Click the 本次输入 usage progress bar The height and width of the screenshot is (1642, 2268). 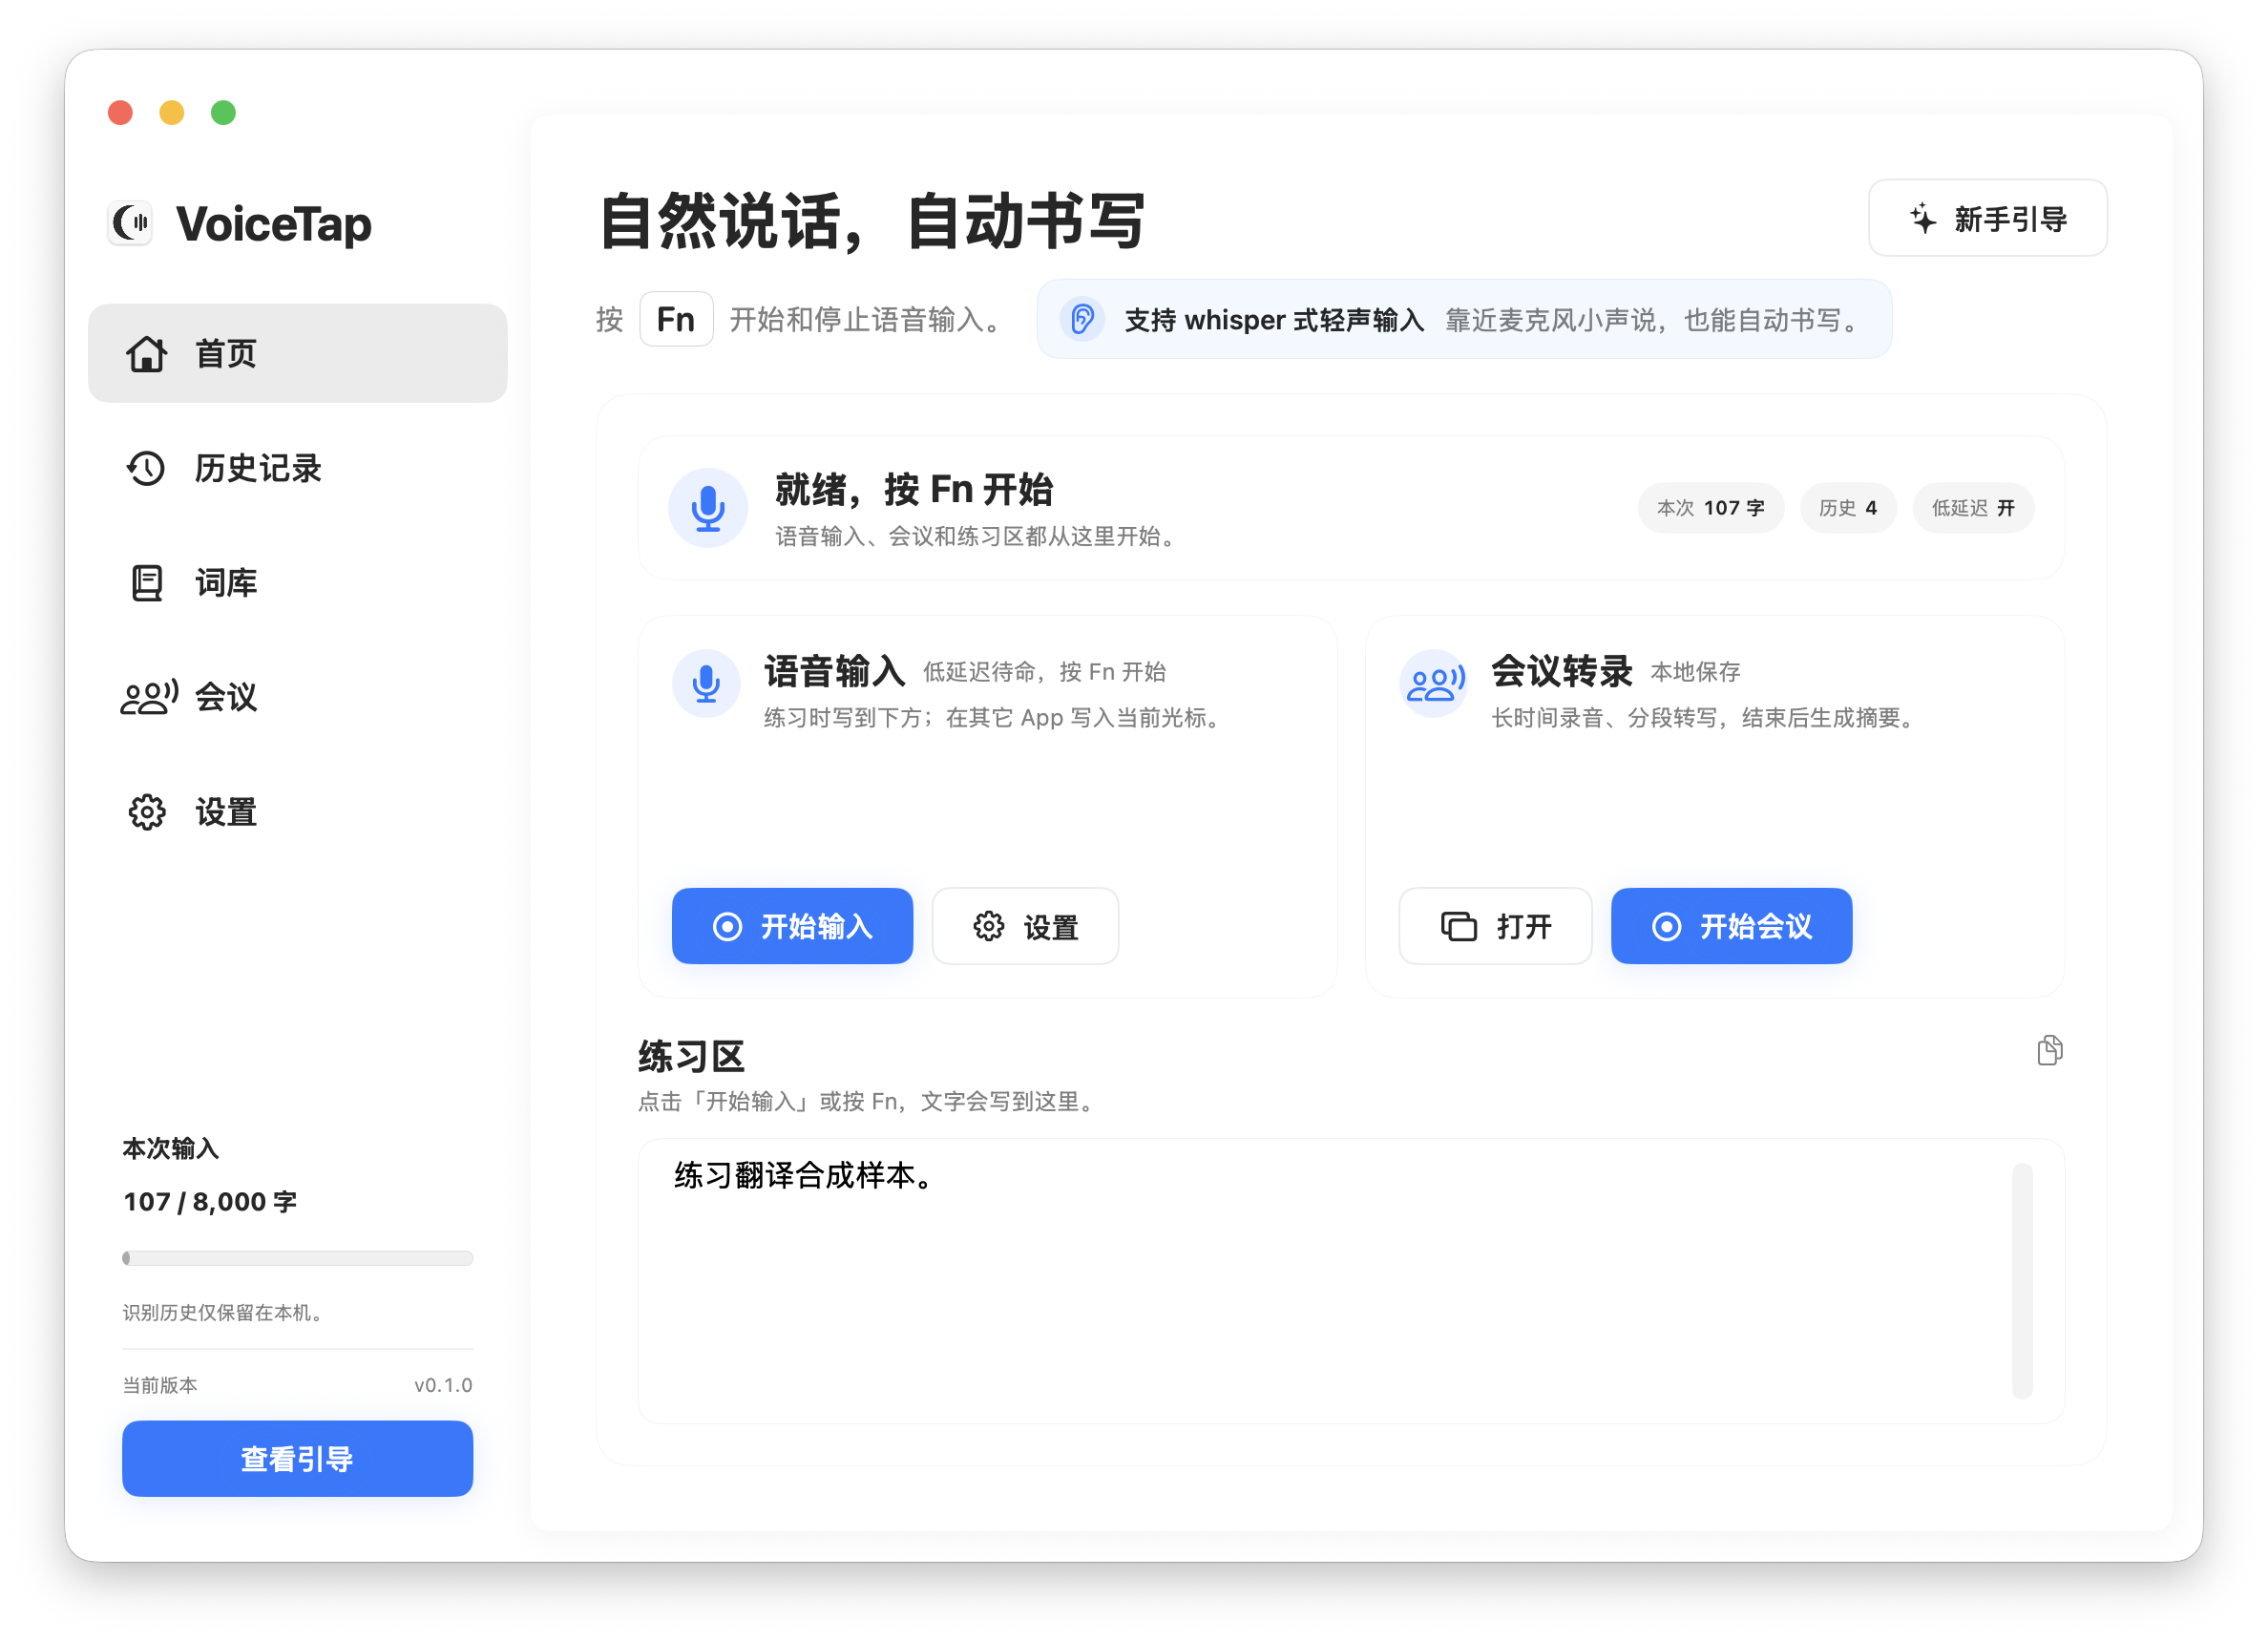pyautogui.click(x=297, y=1258)
